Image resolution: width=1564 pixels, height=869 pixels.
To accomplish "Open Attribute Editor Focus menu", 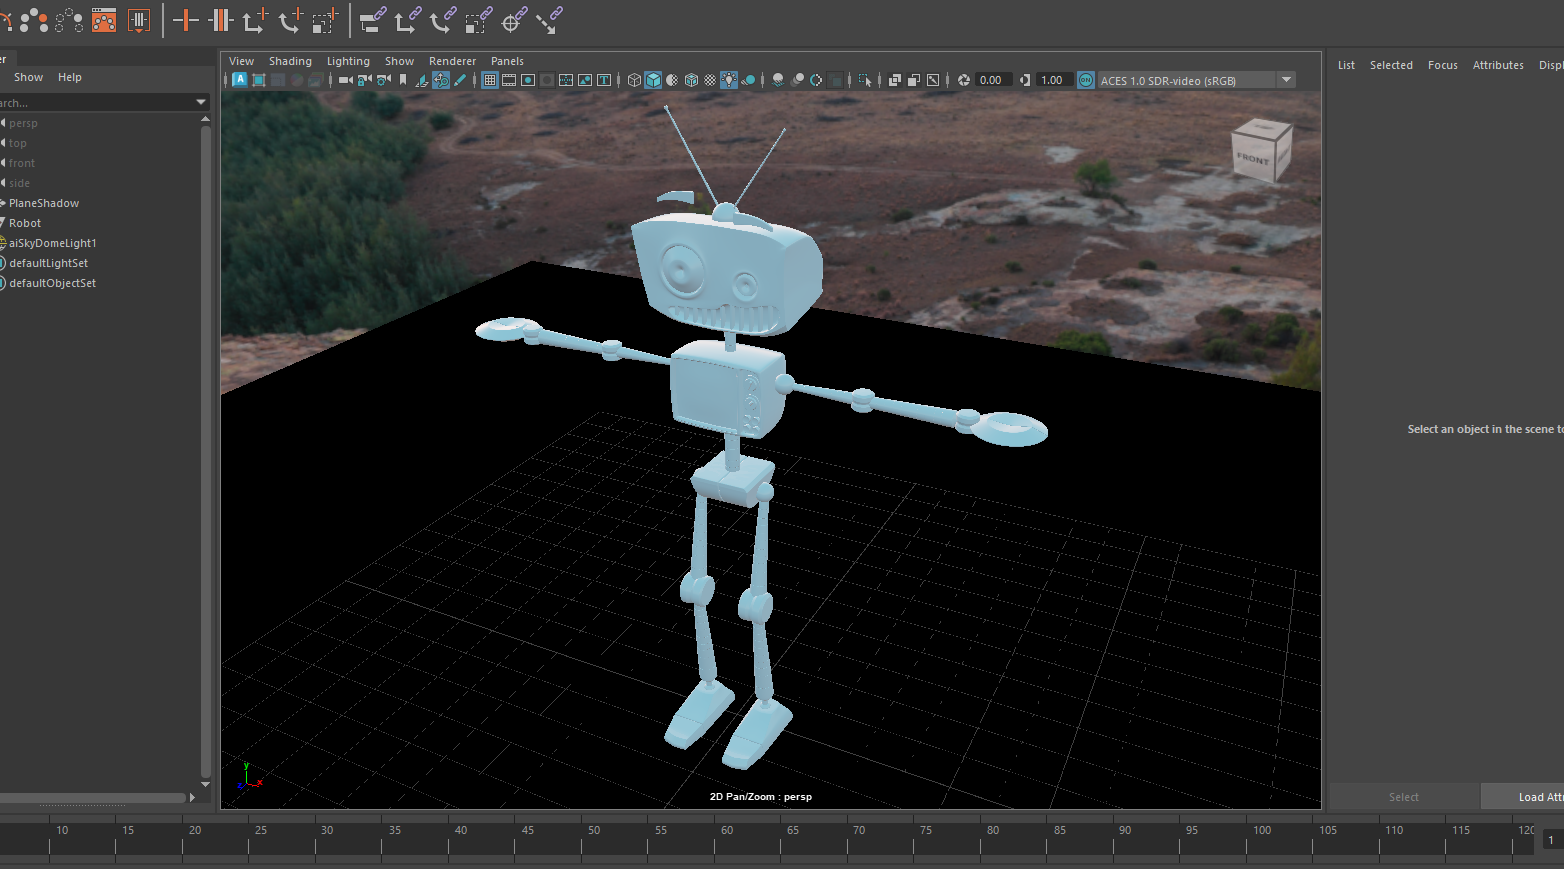I will point(1442,65).
